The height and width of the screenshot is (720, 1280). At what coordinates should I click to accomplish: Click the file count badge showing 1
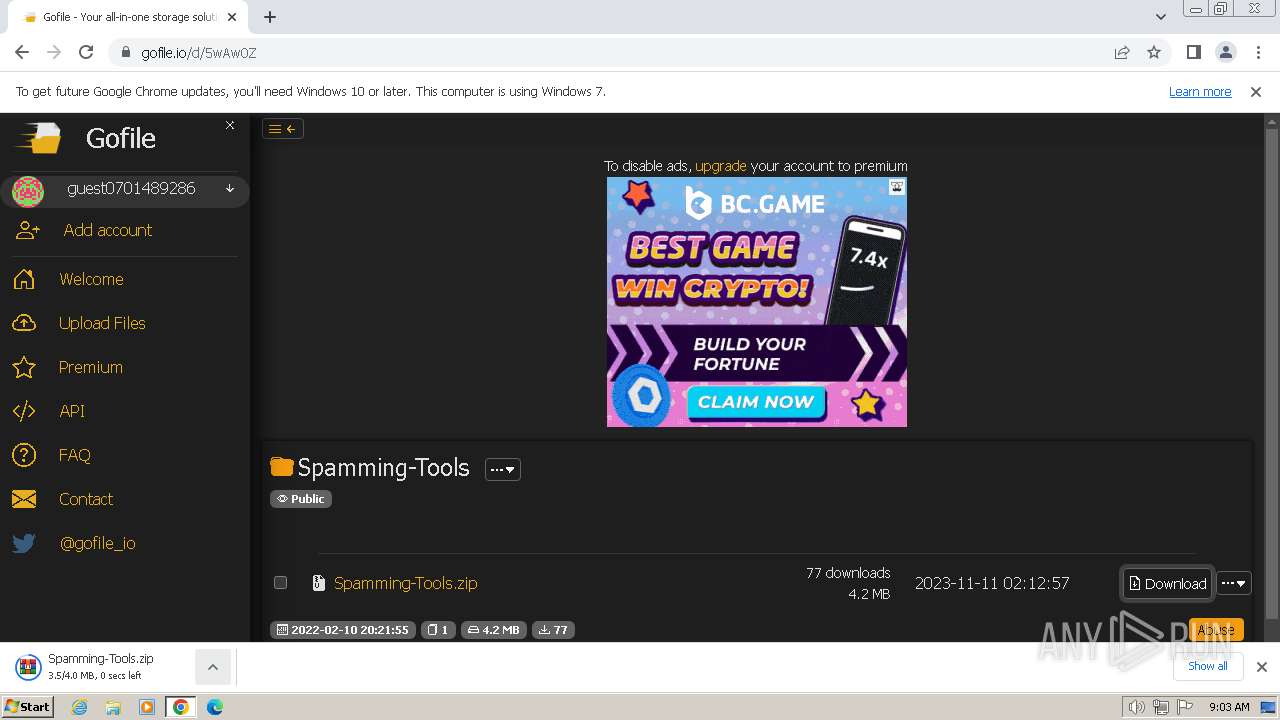(438, 630)
